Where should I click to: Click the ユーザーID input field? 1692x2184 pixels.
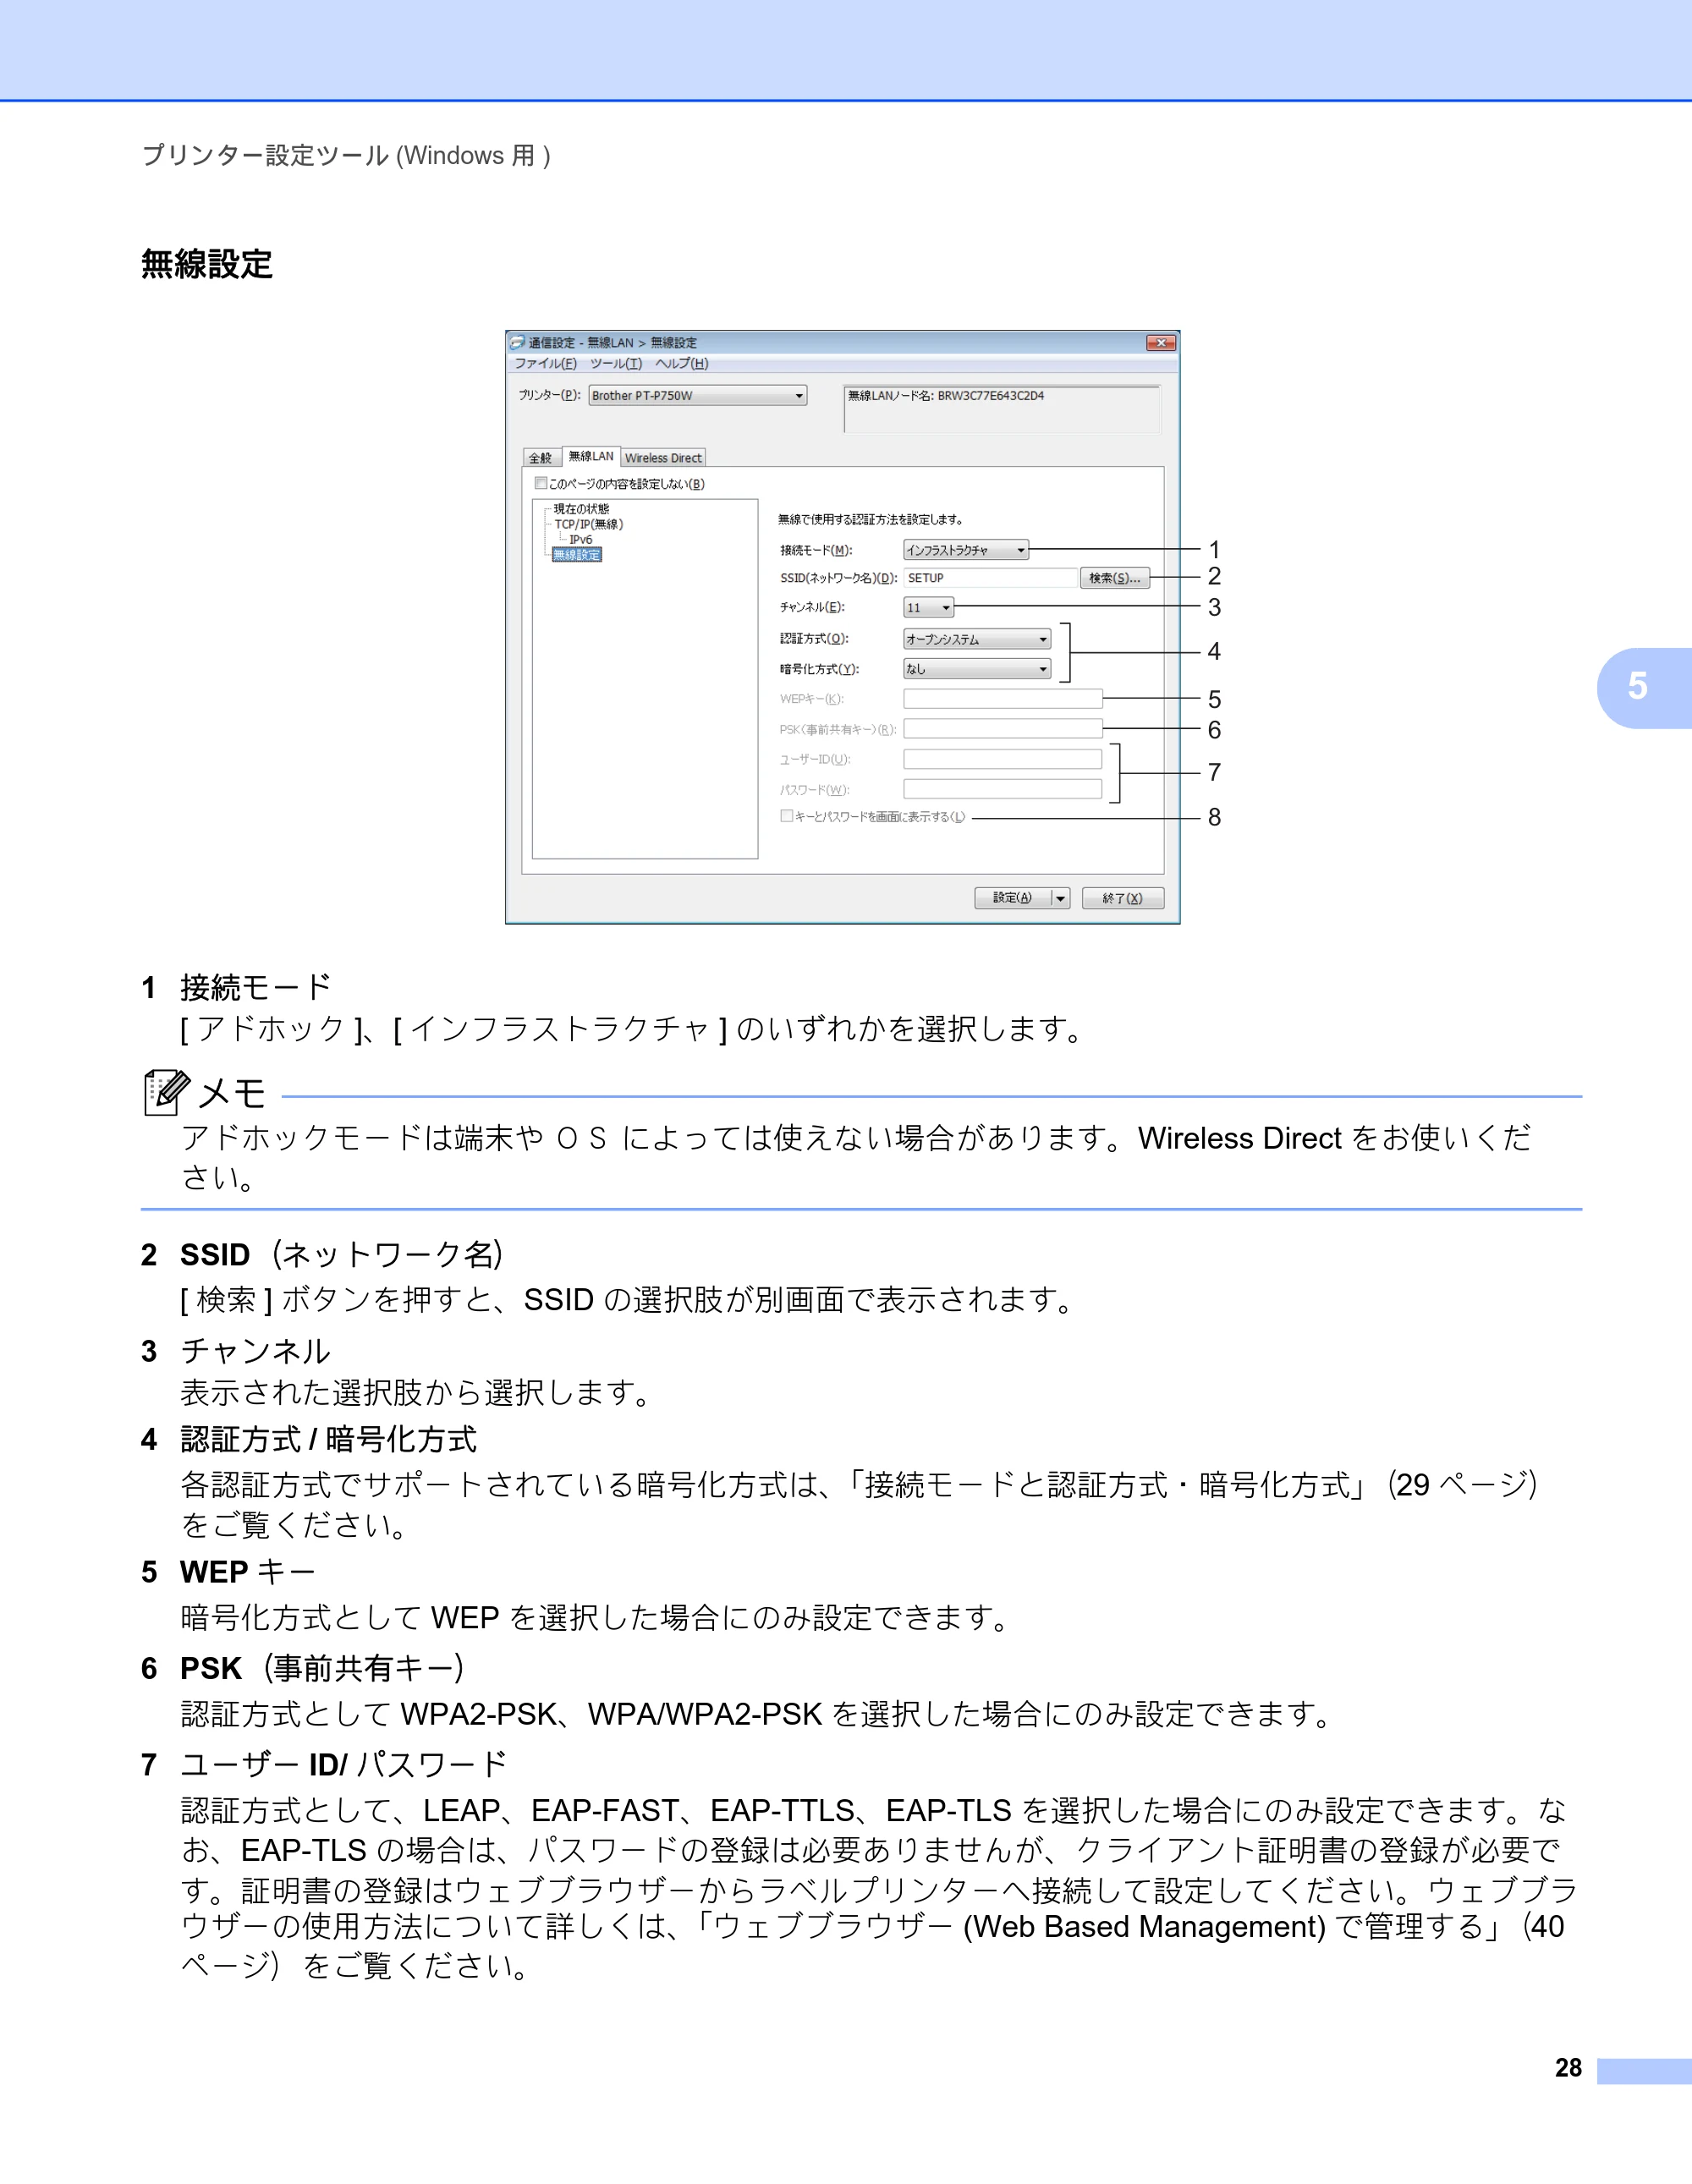point(1003,759)
